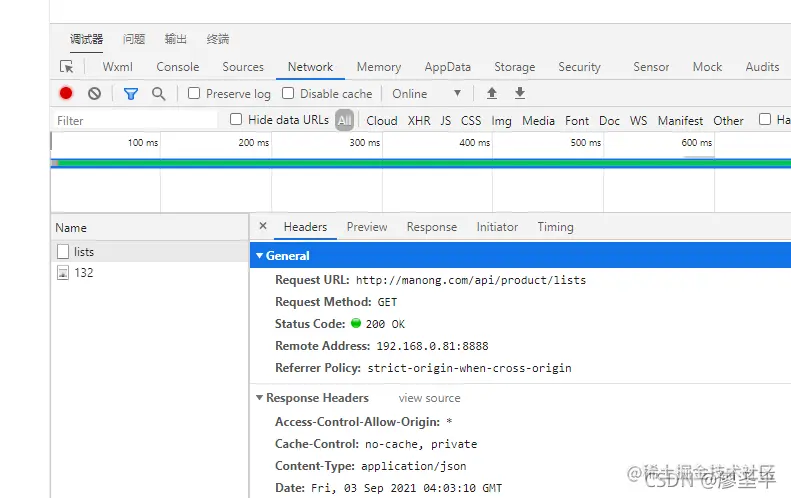Check the checkbox at the filter row's right end

765,119
